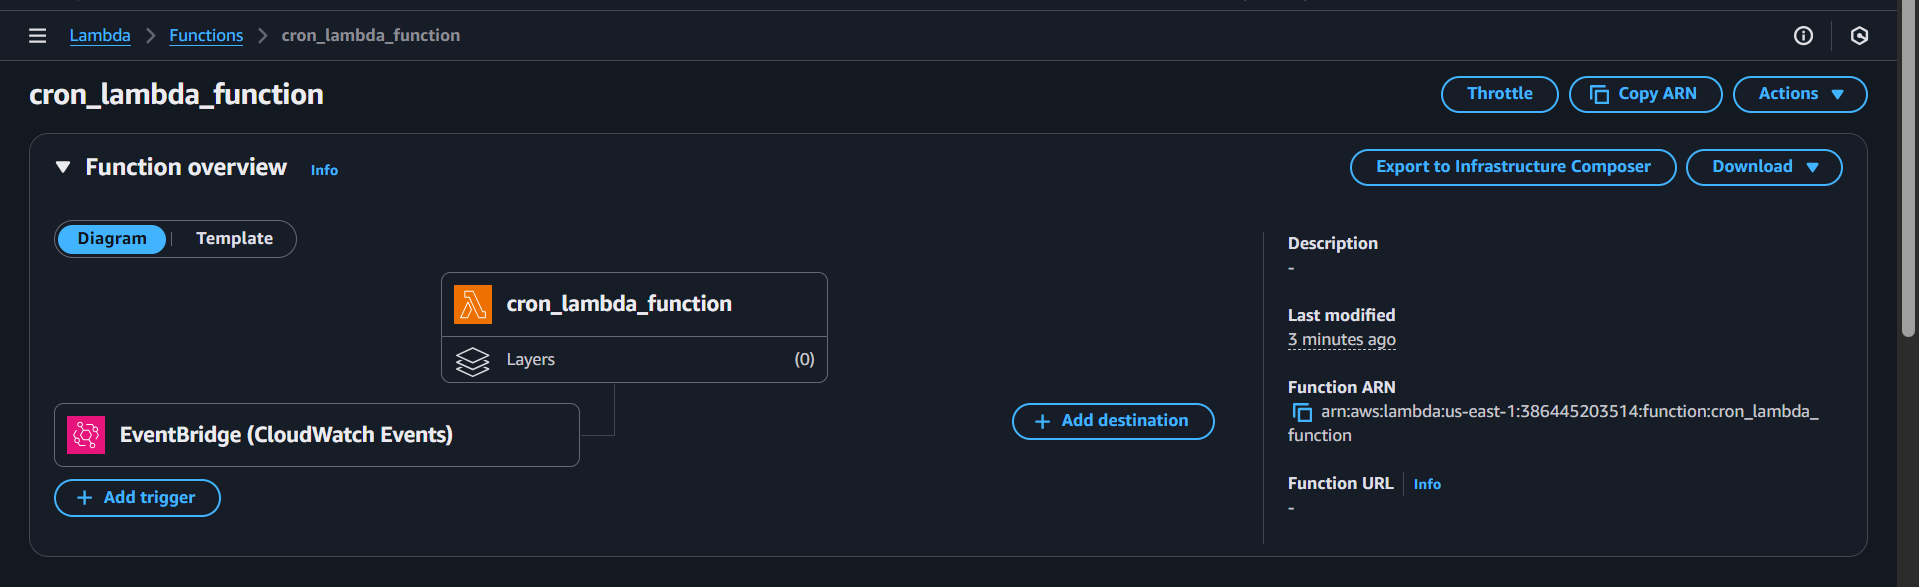
Task: Click the Layers stack icon
Action: point(473,360)
